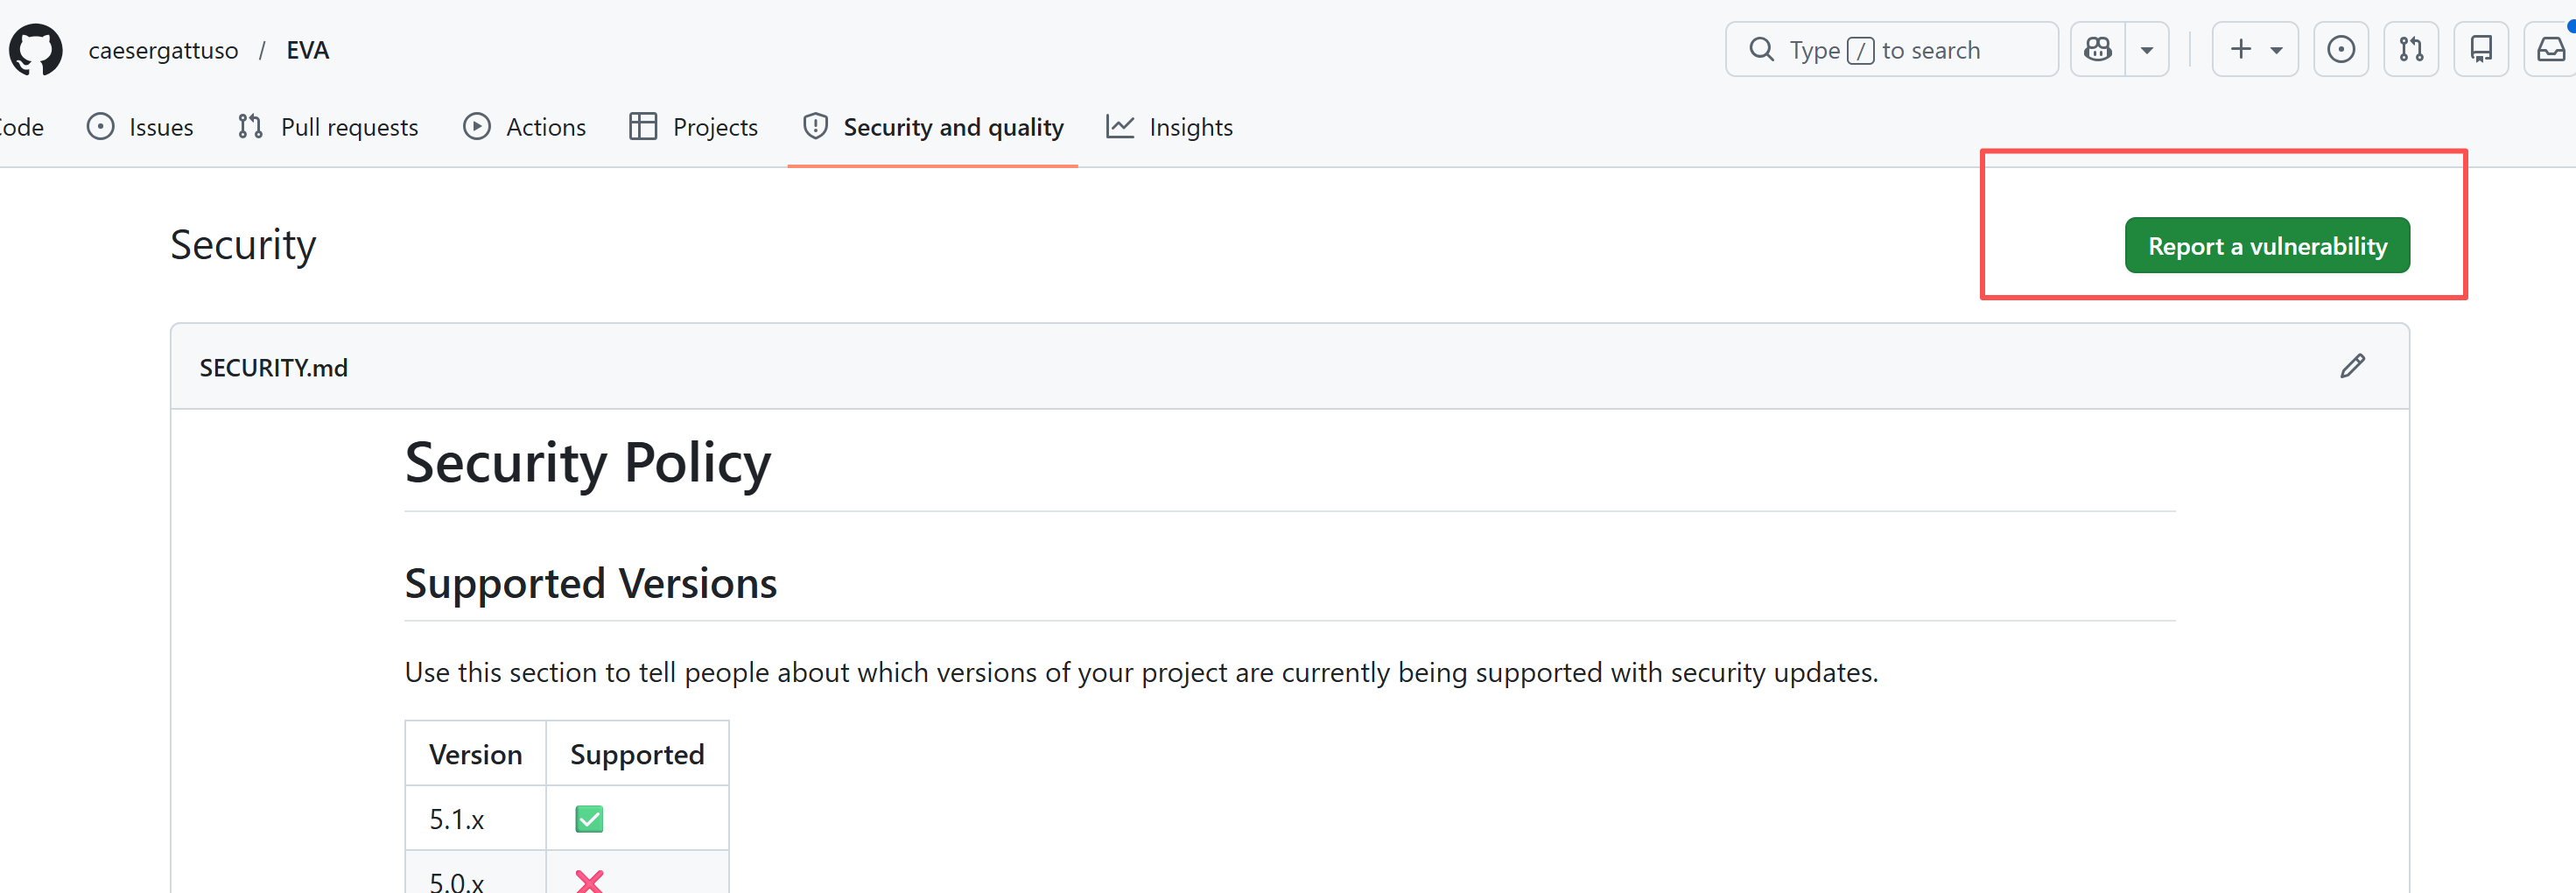
Task: Open the notifications inbox icon
Action: click(2550, 50)
